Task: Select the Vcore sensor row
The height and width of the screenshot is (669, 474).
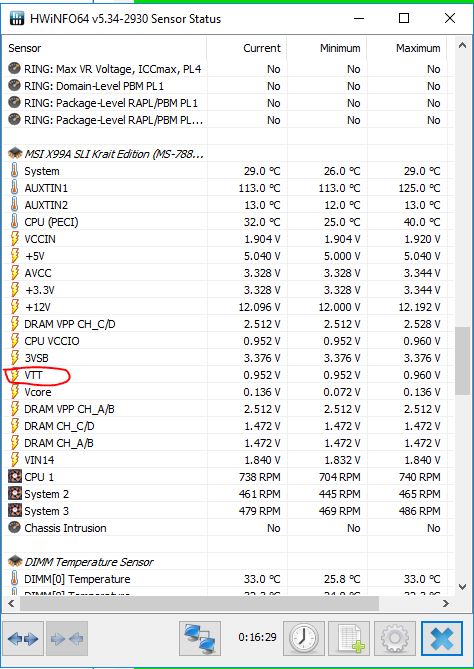Action: click(225, 392)
